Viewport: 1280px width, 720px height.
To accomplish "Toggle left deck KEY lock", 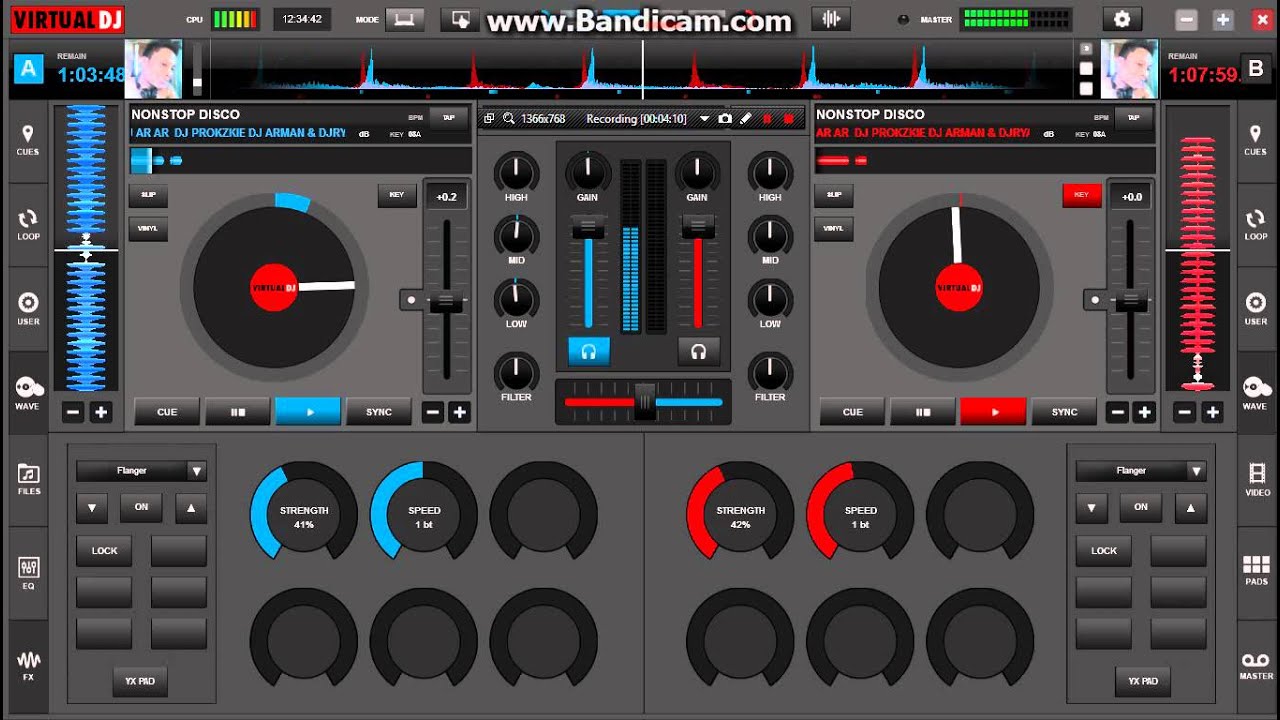I will pyautogui.click(x=397, y=195).
